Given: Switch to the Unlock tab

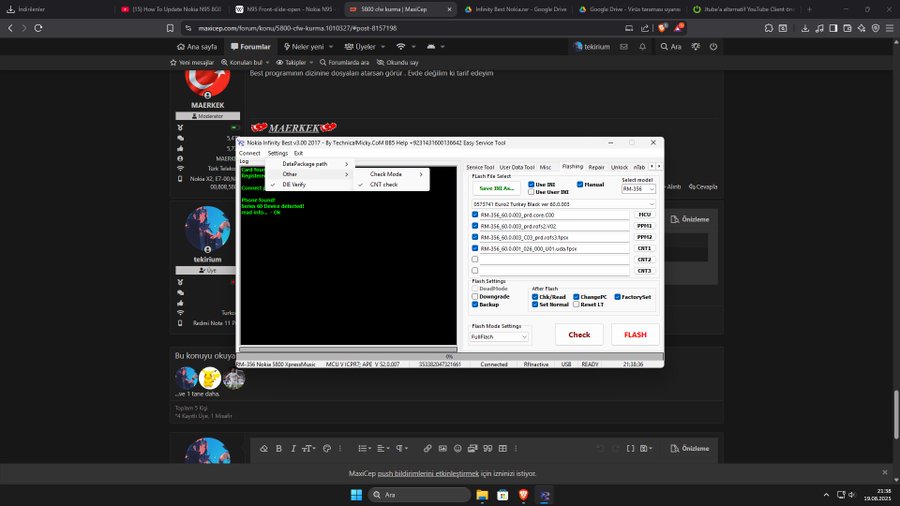Looking at the screenshot, I should coord(619,167).
